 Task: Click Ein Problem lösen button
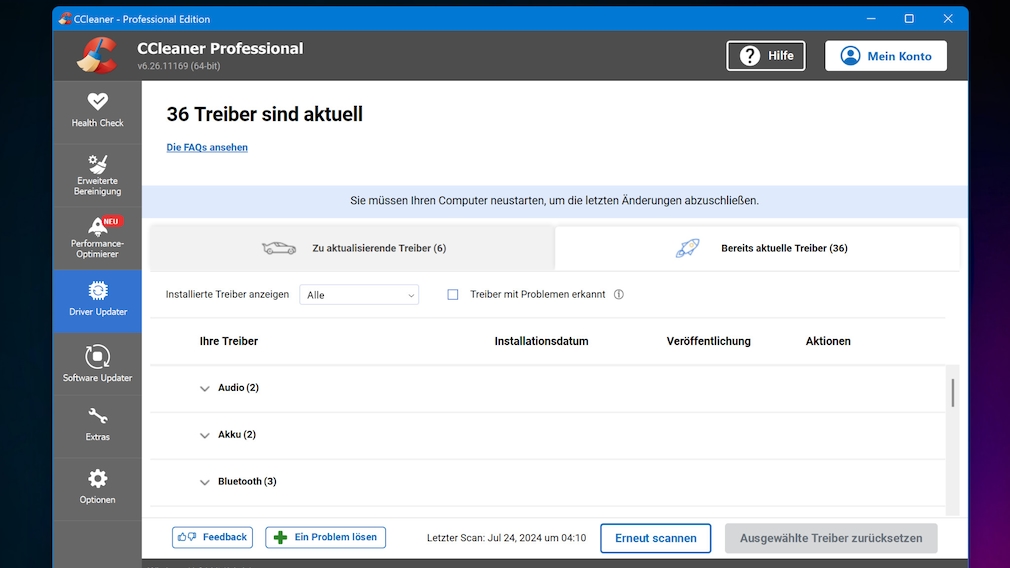pos(325,537)
